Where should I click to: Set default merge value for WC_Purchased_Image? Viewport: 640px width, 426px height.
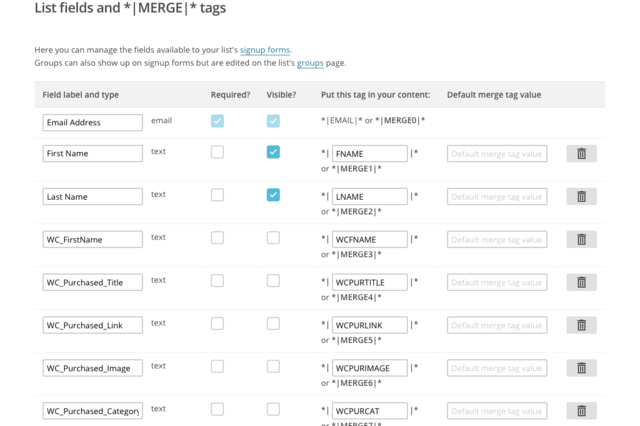click(497, 368)
